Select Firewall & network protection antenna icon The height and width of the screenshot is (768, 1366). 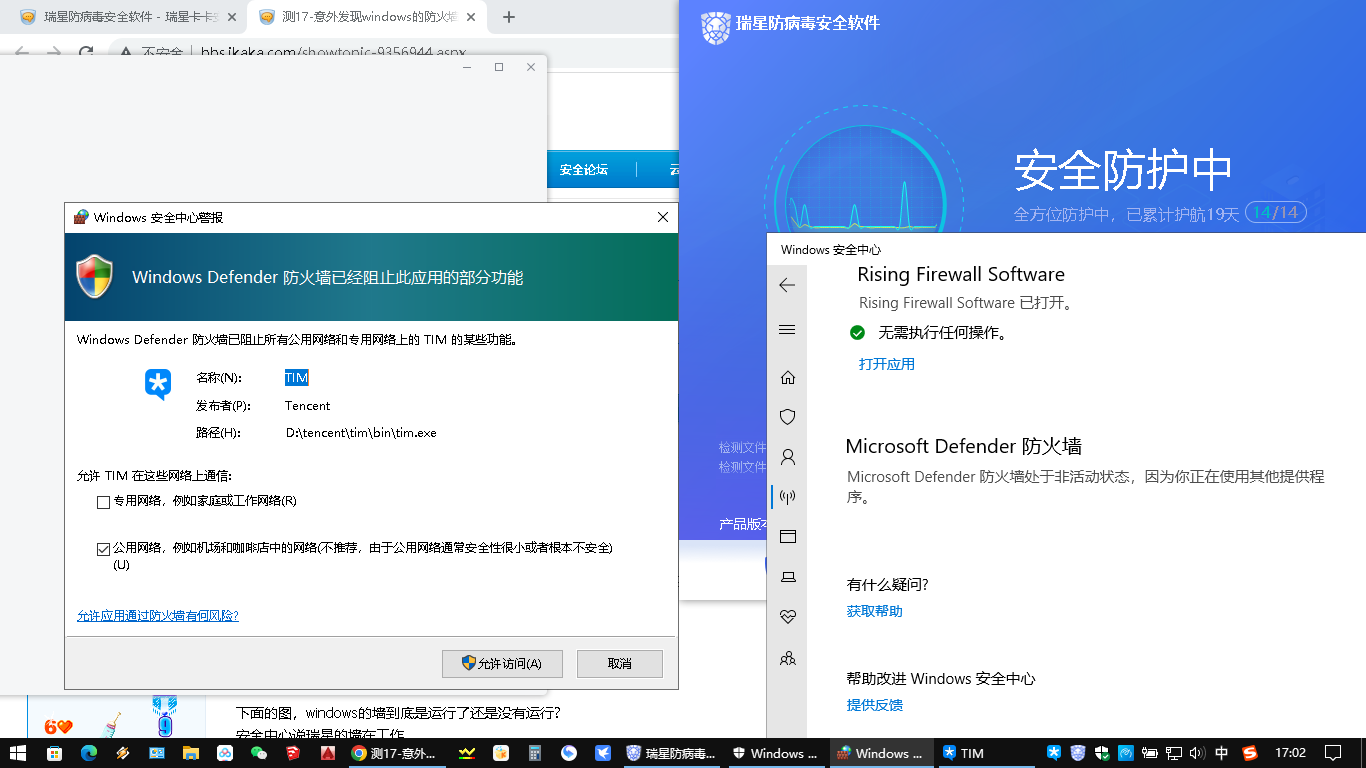[788, 497]
